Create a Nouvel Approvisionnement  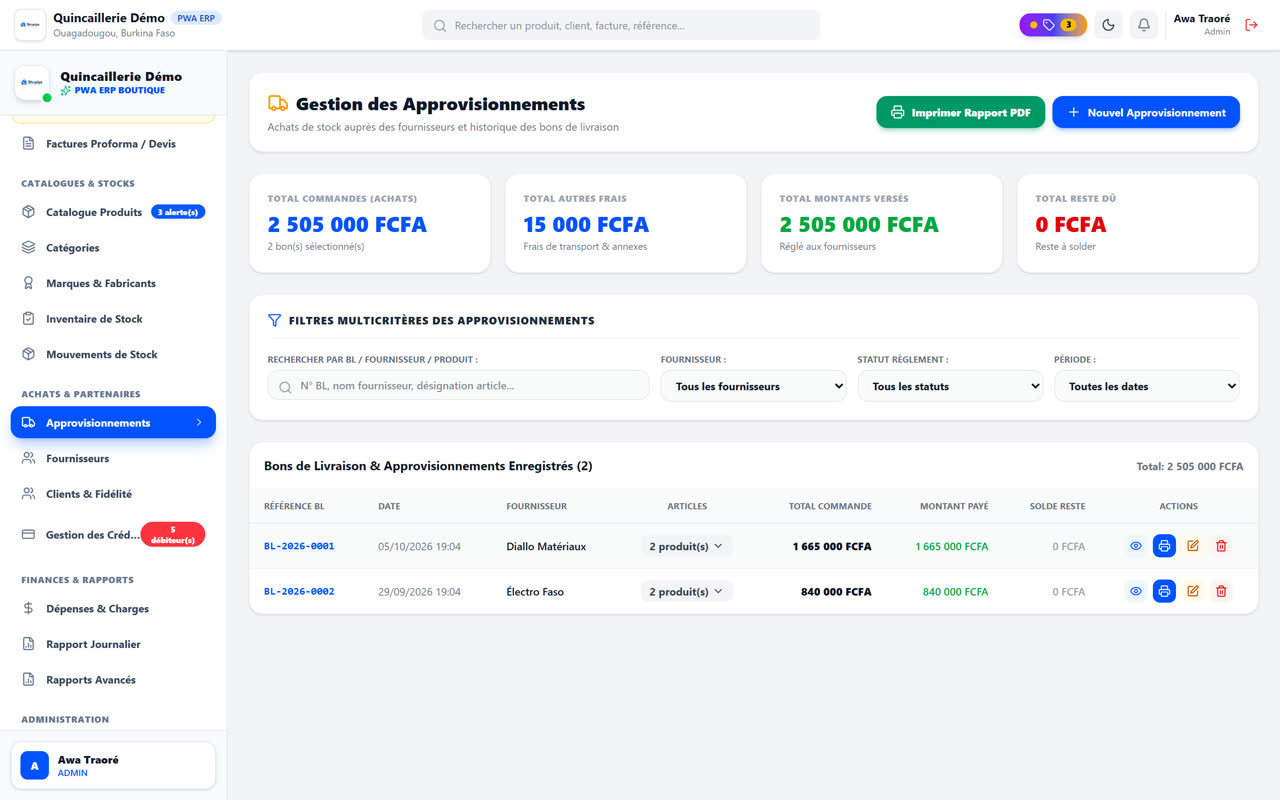1146,112
